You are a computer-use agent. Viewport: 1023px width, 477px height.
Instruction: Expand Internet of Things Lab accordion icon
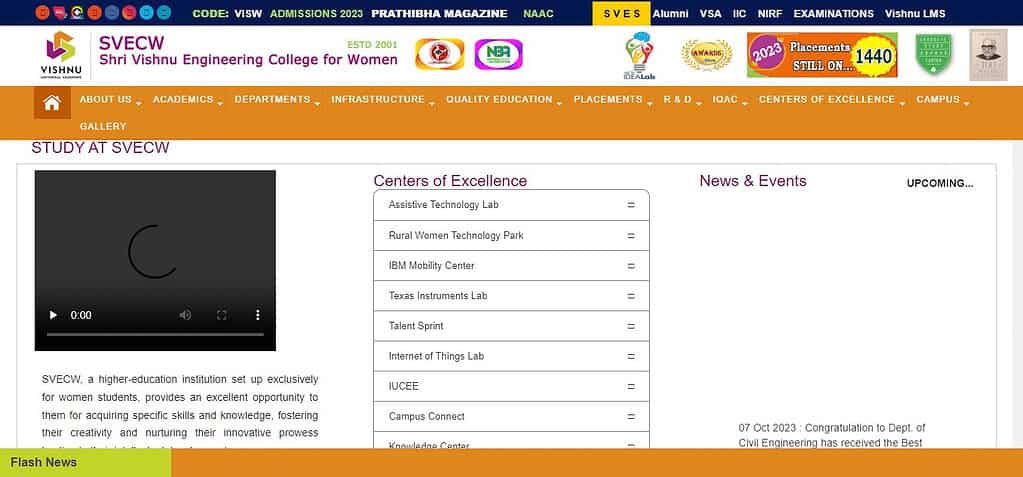click(x=631, y=356)
